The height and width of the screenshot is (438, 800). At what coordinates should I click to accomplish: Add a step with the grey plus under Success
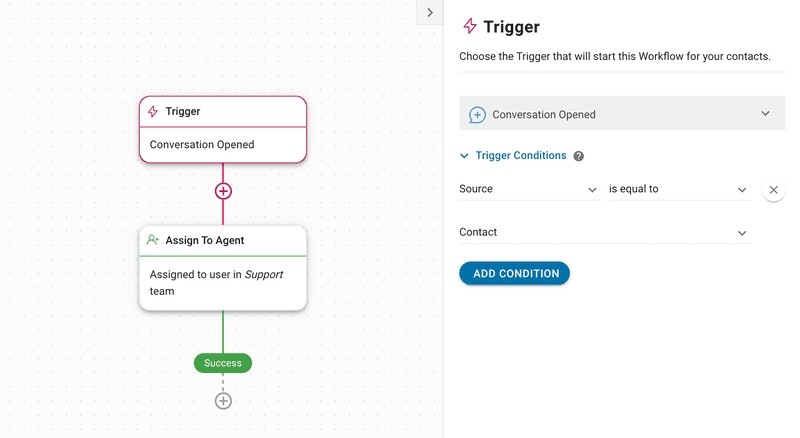coord(223,401)
